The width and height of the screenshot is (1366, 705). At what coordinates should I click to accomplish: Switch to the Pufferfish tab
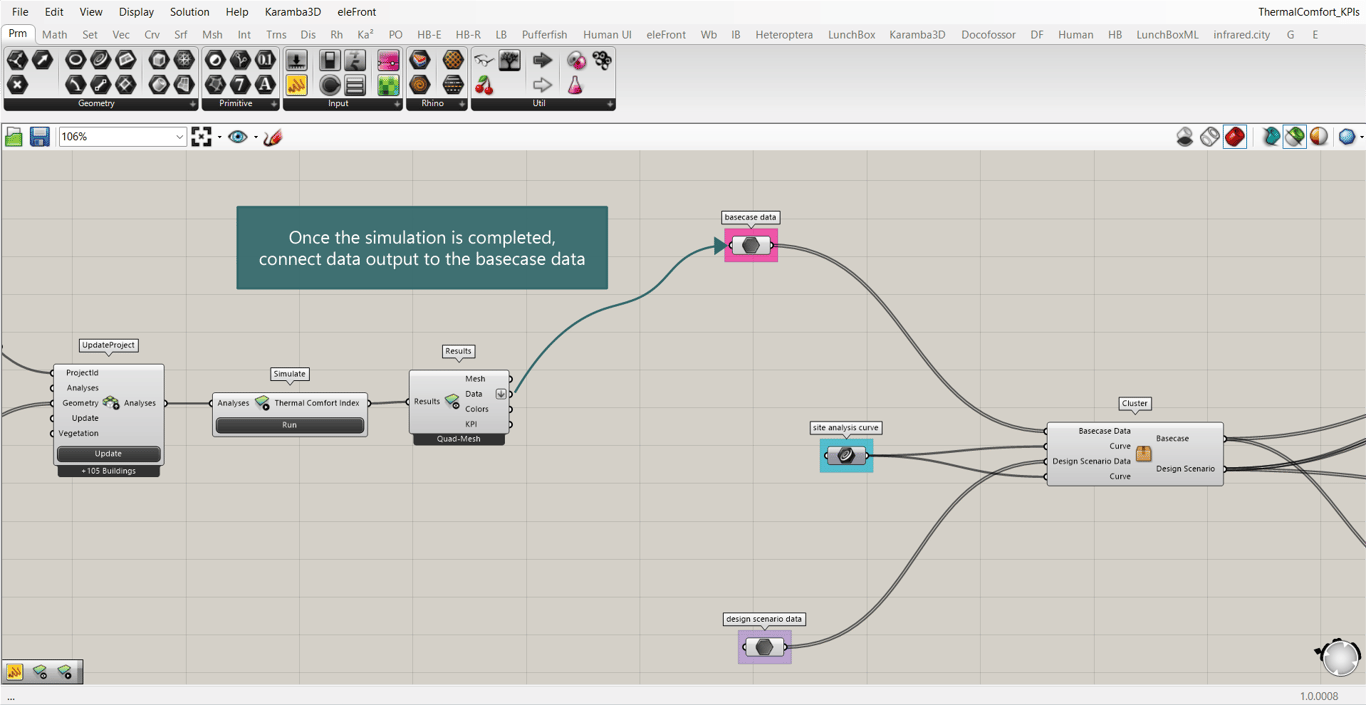point(544,34)
